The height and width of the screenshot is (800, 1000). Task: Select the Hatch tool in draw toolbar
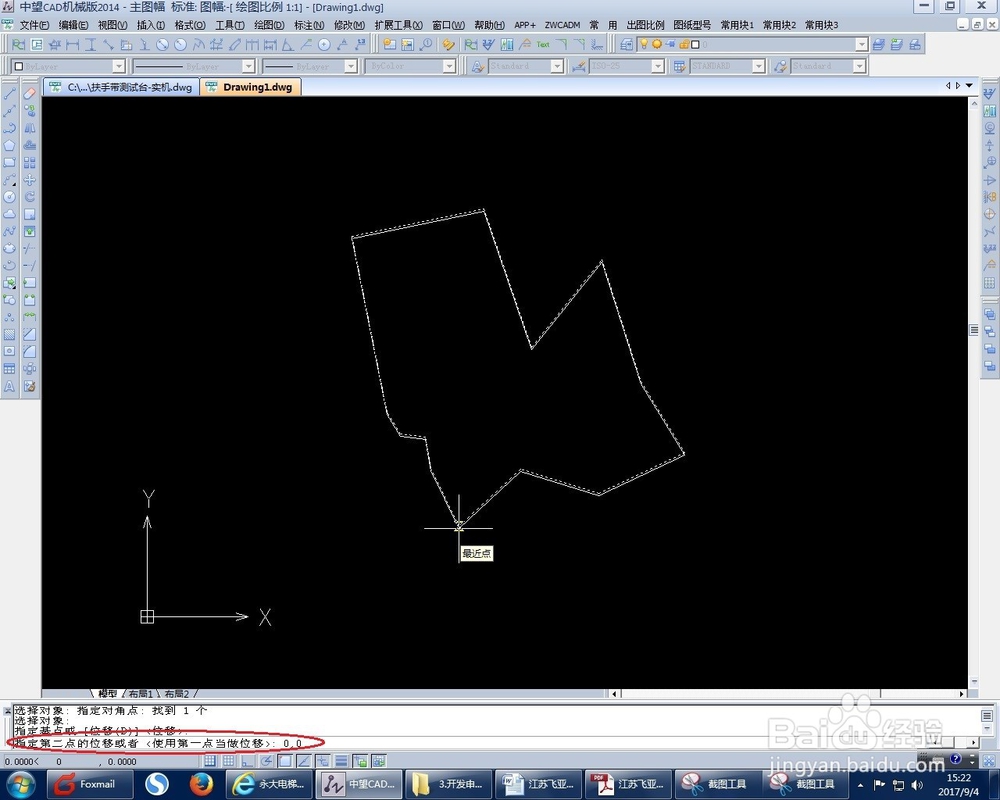(x=10, y=334)
